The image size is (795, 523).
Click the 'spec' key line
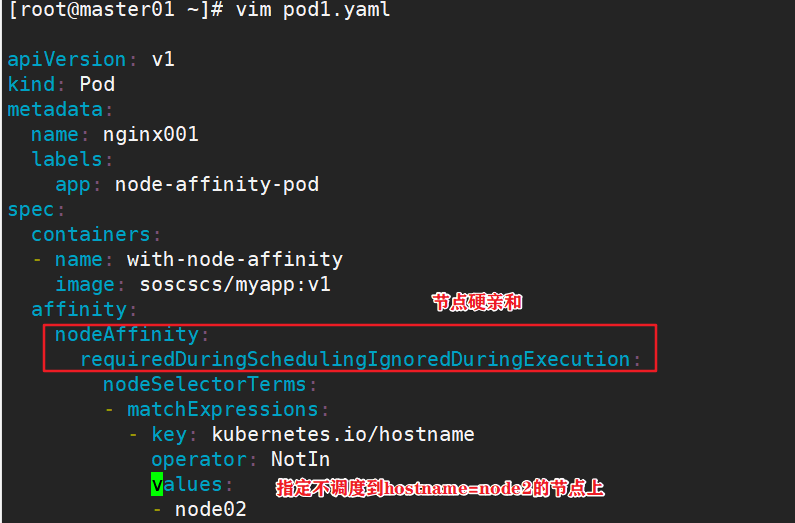(x=31, y=209)
